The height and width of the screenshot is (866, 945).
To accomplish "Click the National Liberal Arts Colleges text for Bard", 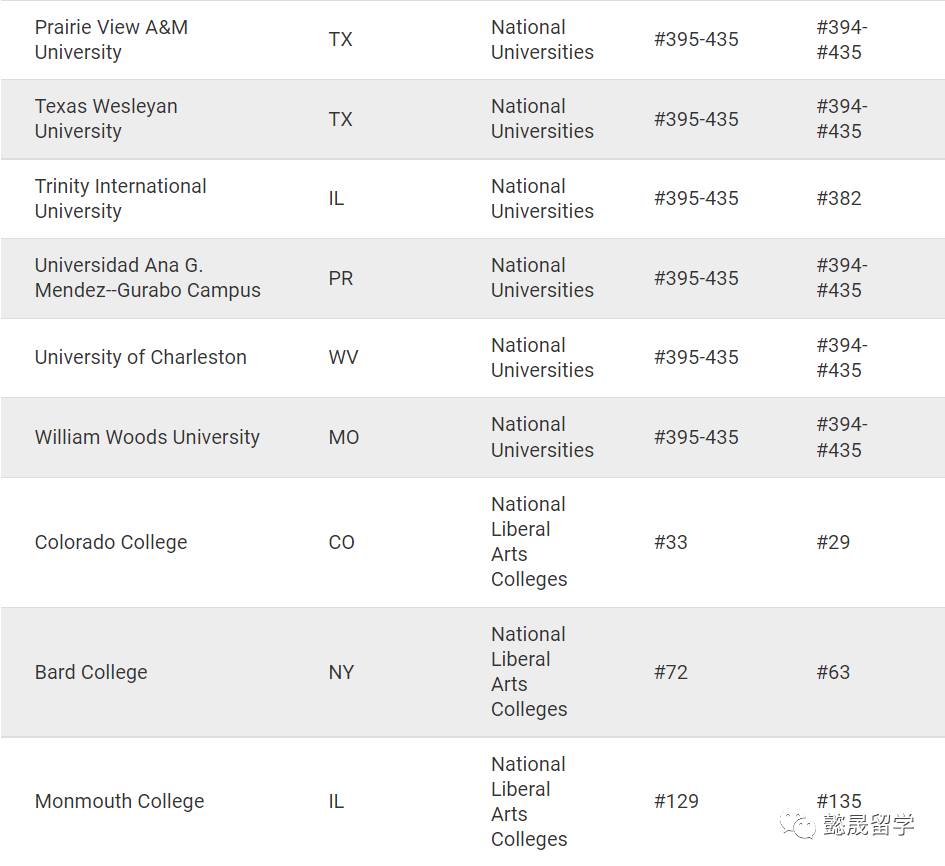I will click(x=529, y=672).
